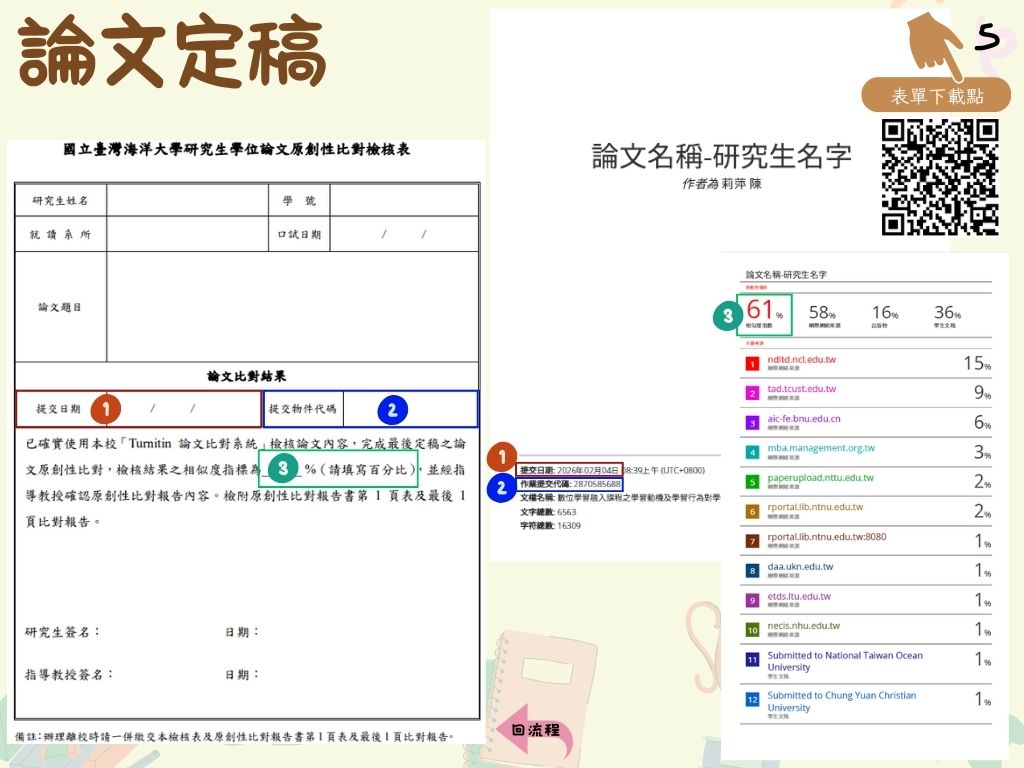Open the 表單下載點 download button
Viewport: 1024px width, 768px height.
coord(935,93)
